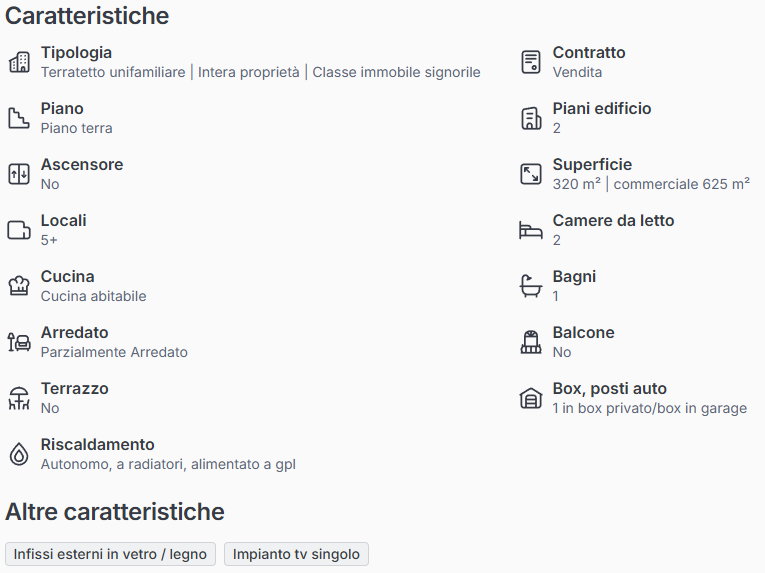Screen dimensions: 765x573
Task: Click the garage icon for Box, posti auto
Action: (531, 398)
